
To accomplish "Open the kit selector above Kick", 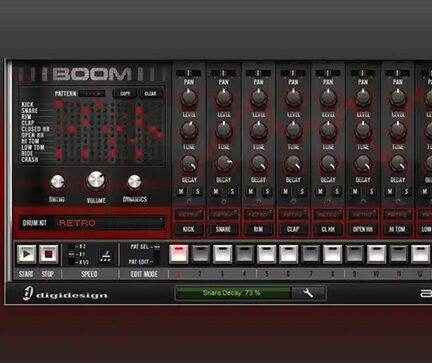I will [189, 214].
